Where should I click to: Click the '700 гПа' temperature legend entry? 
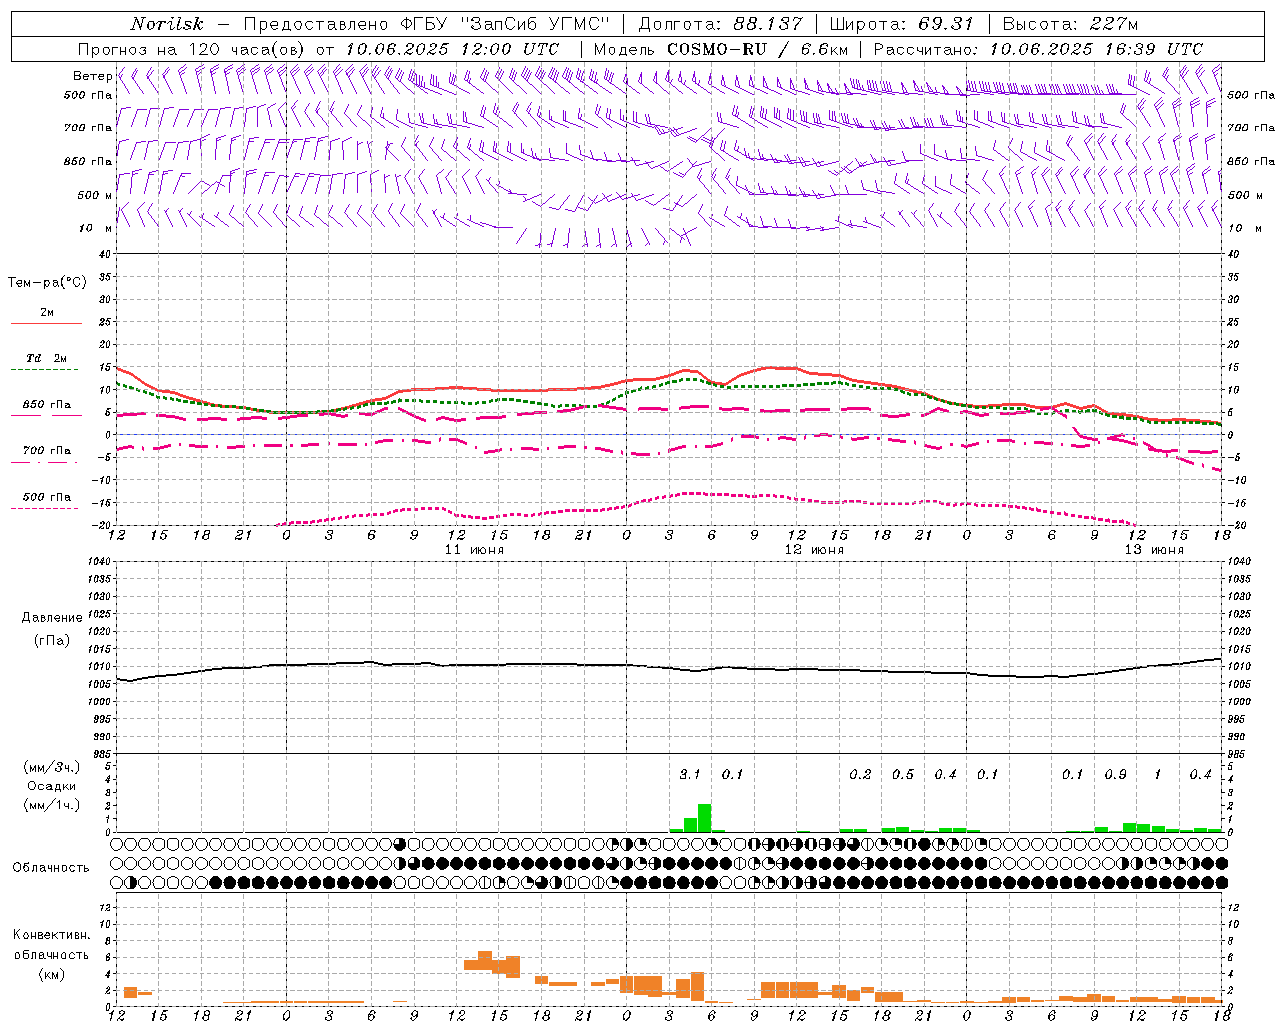point(47,450)
